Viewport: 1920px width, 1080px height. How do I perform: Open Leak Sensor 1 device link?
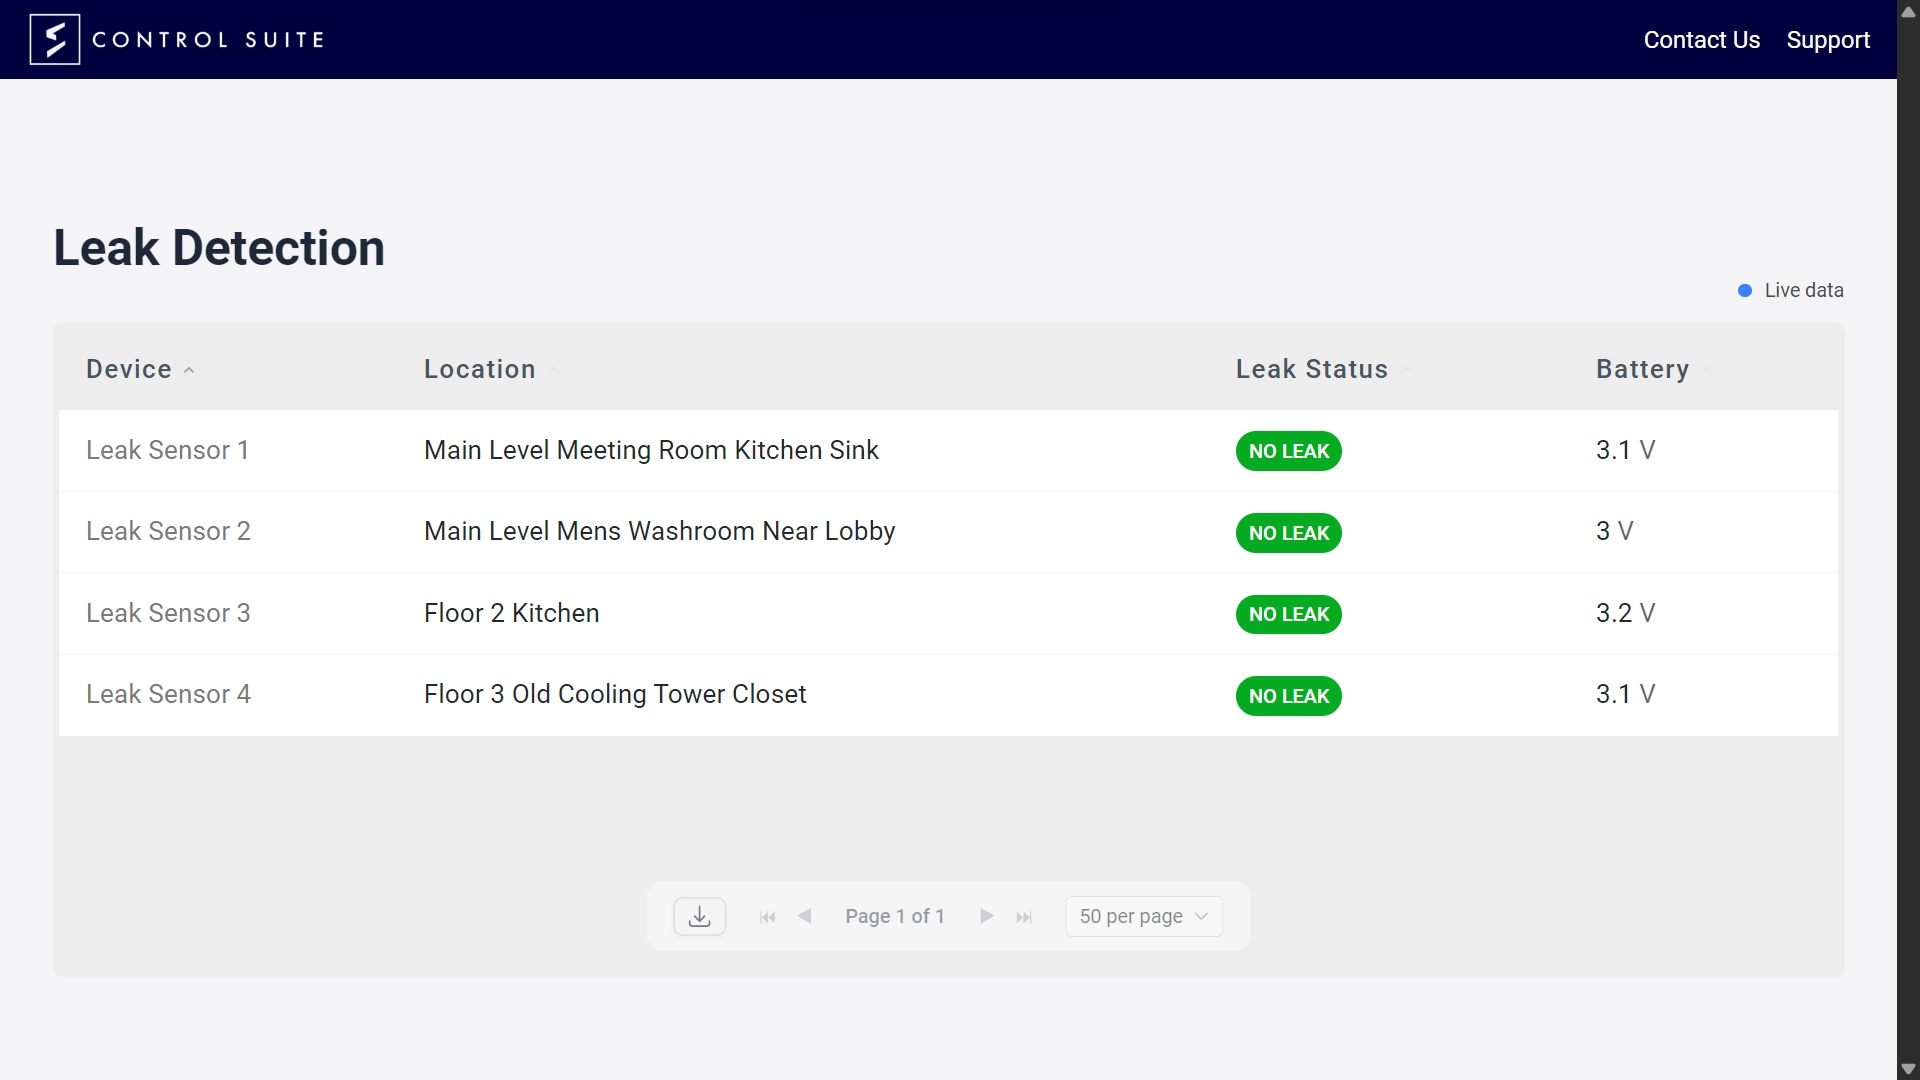[167, 450]
